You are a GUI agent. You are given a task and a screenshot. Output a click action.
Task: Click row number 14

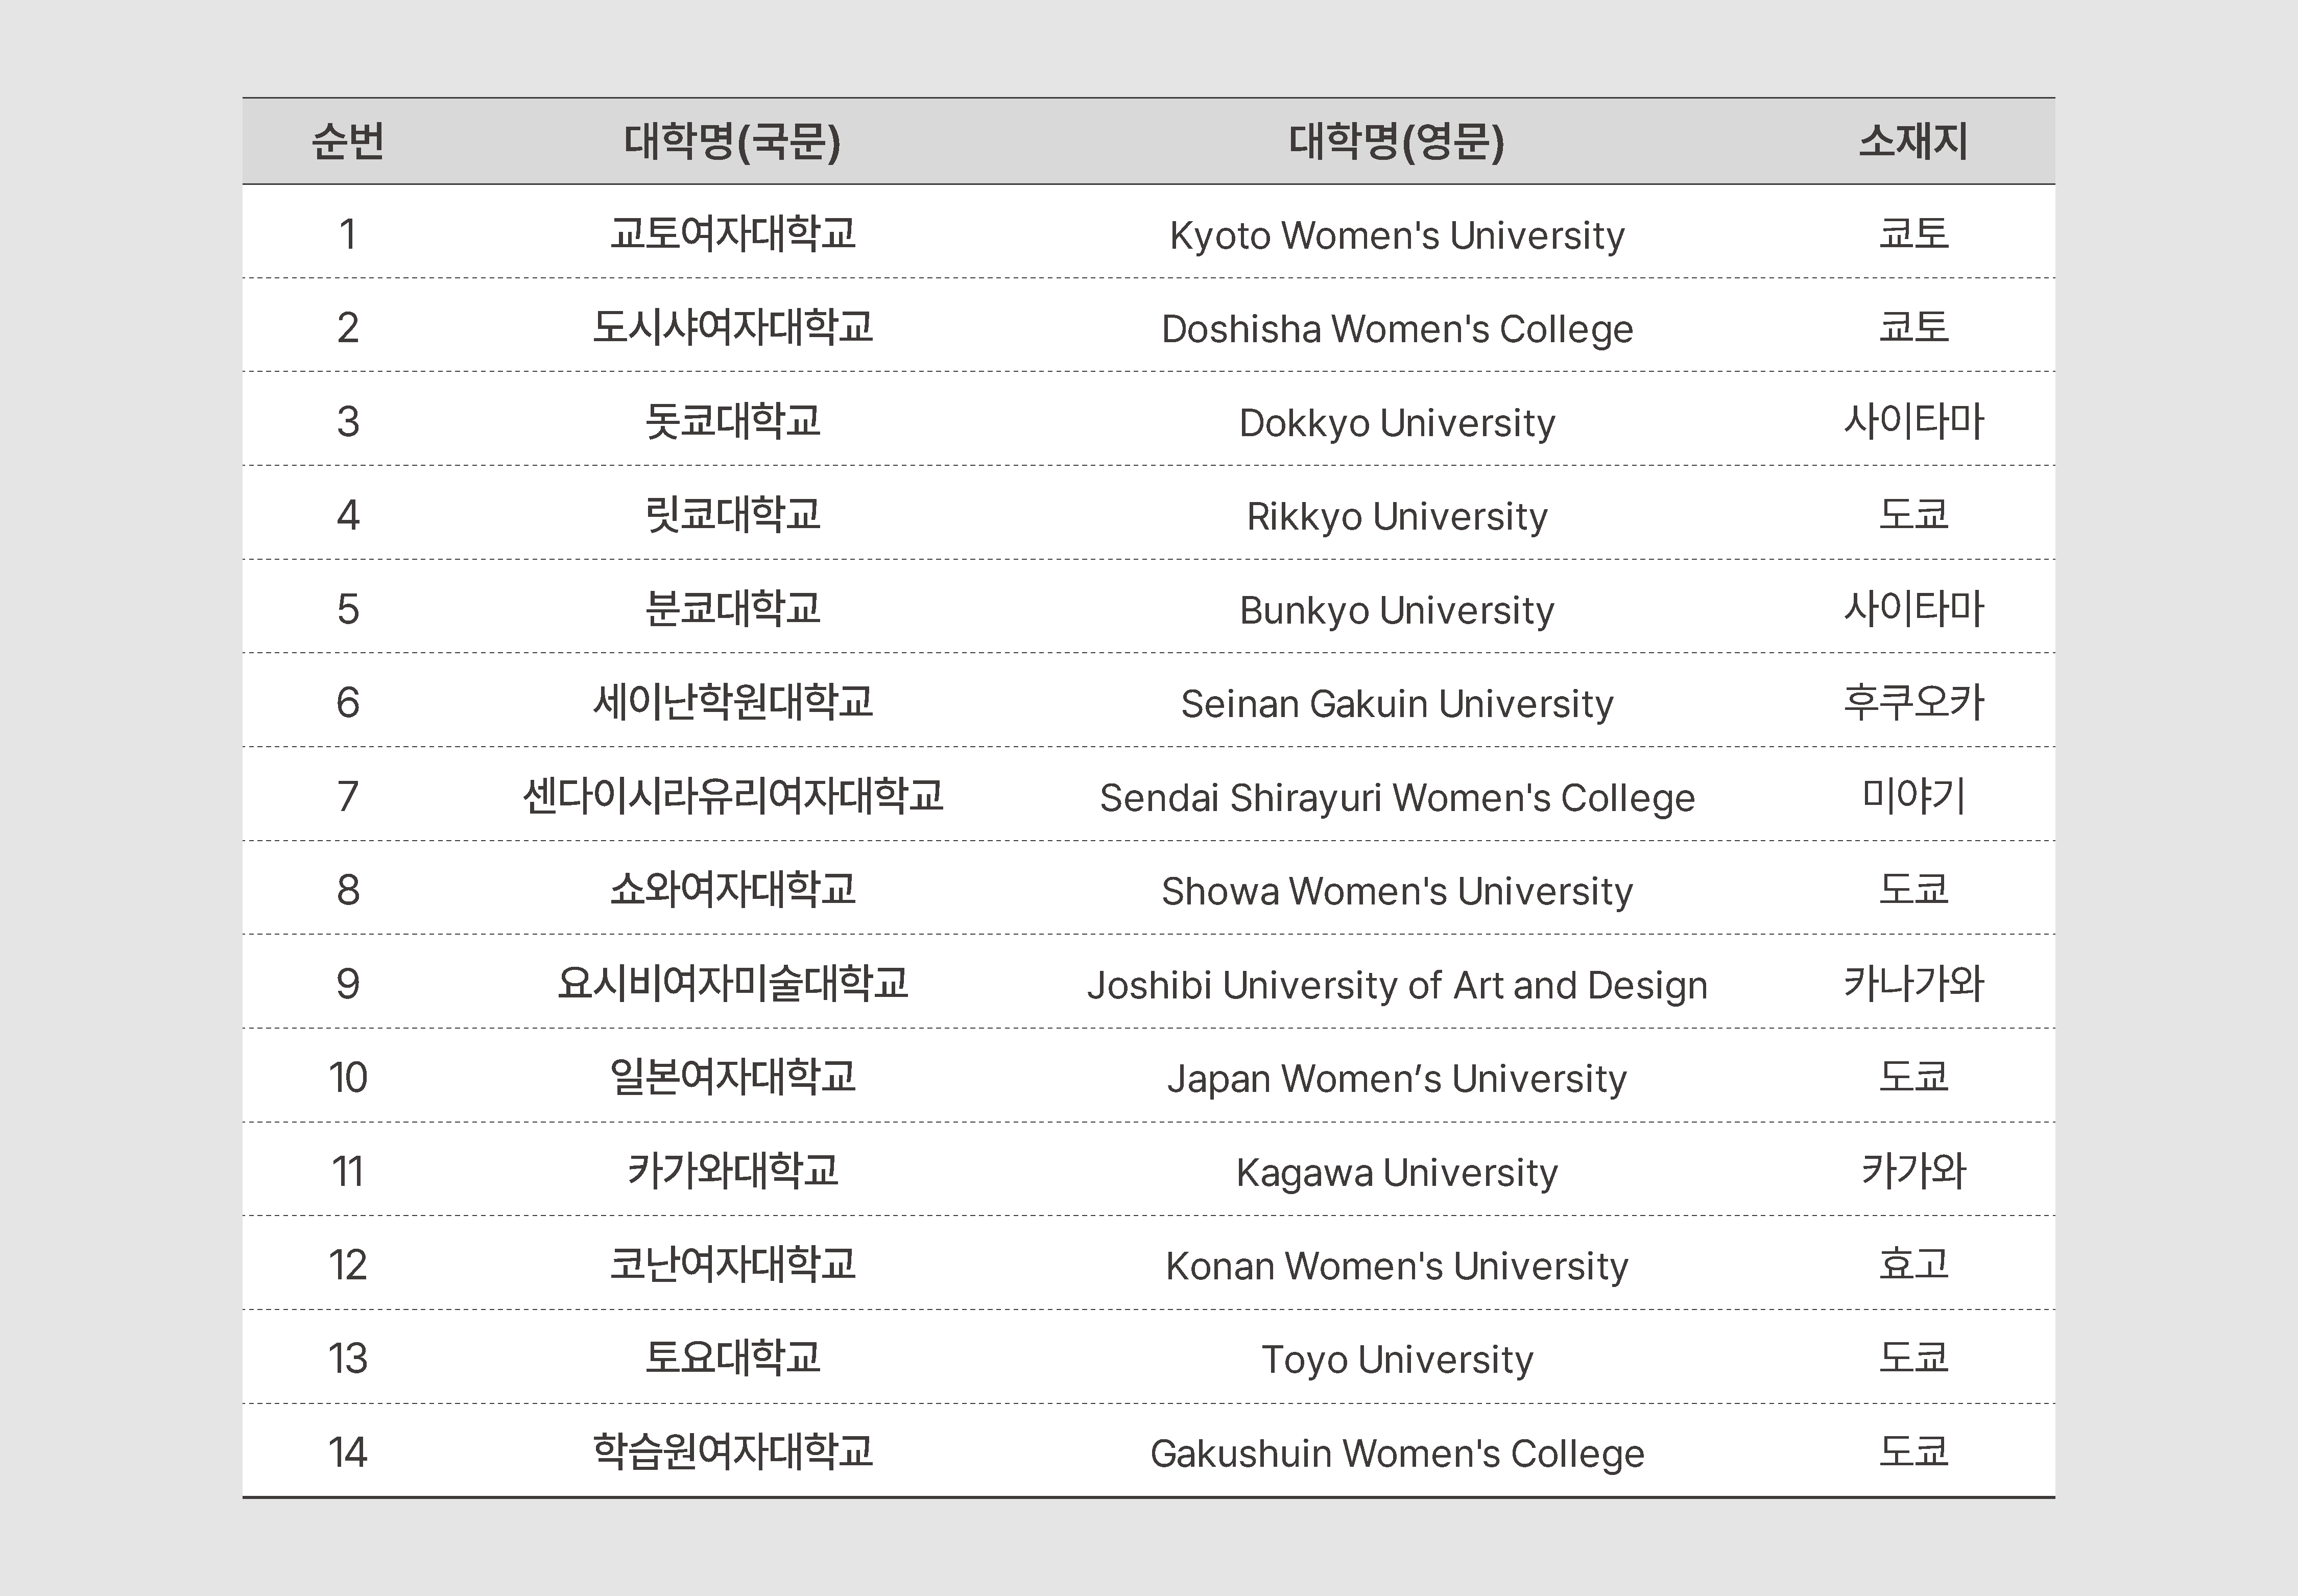347,1452
